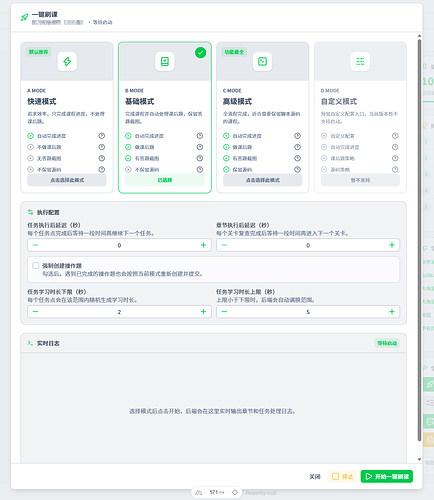Click the help icon beside C mode 保留源码
Viewport: 434px width, 500px height.
pyautogui.click(x=297, y=169)
